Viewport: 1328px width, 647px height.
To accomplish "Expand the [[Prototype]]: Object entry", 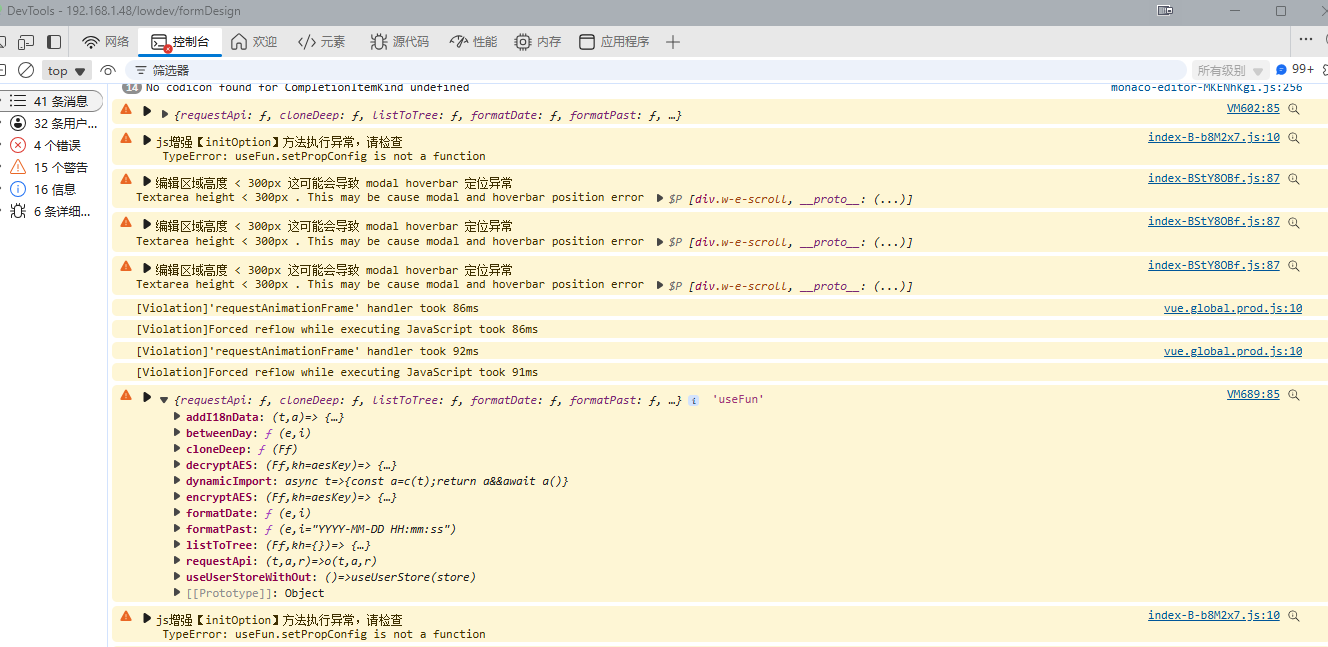I will [179, 593].
